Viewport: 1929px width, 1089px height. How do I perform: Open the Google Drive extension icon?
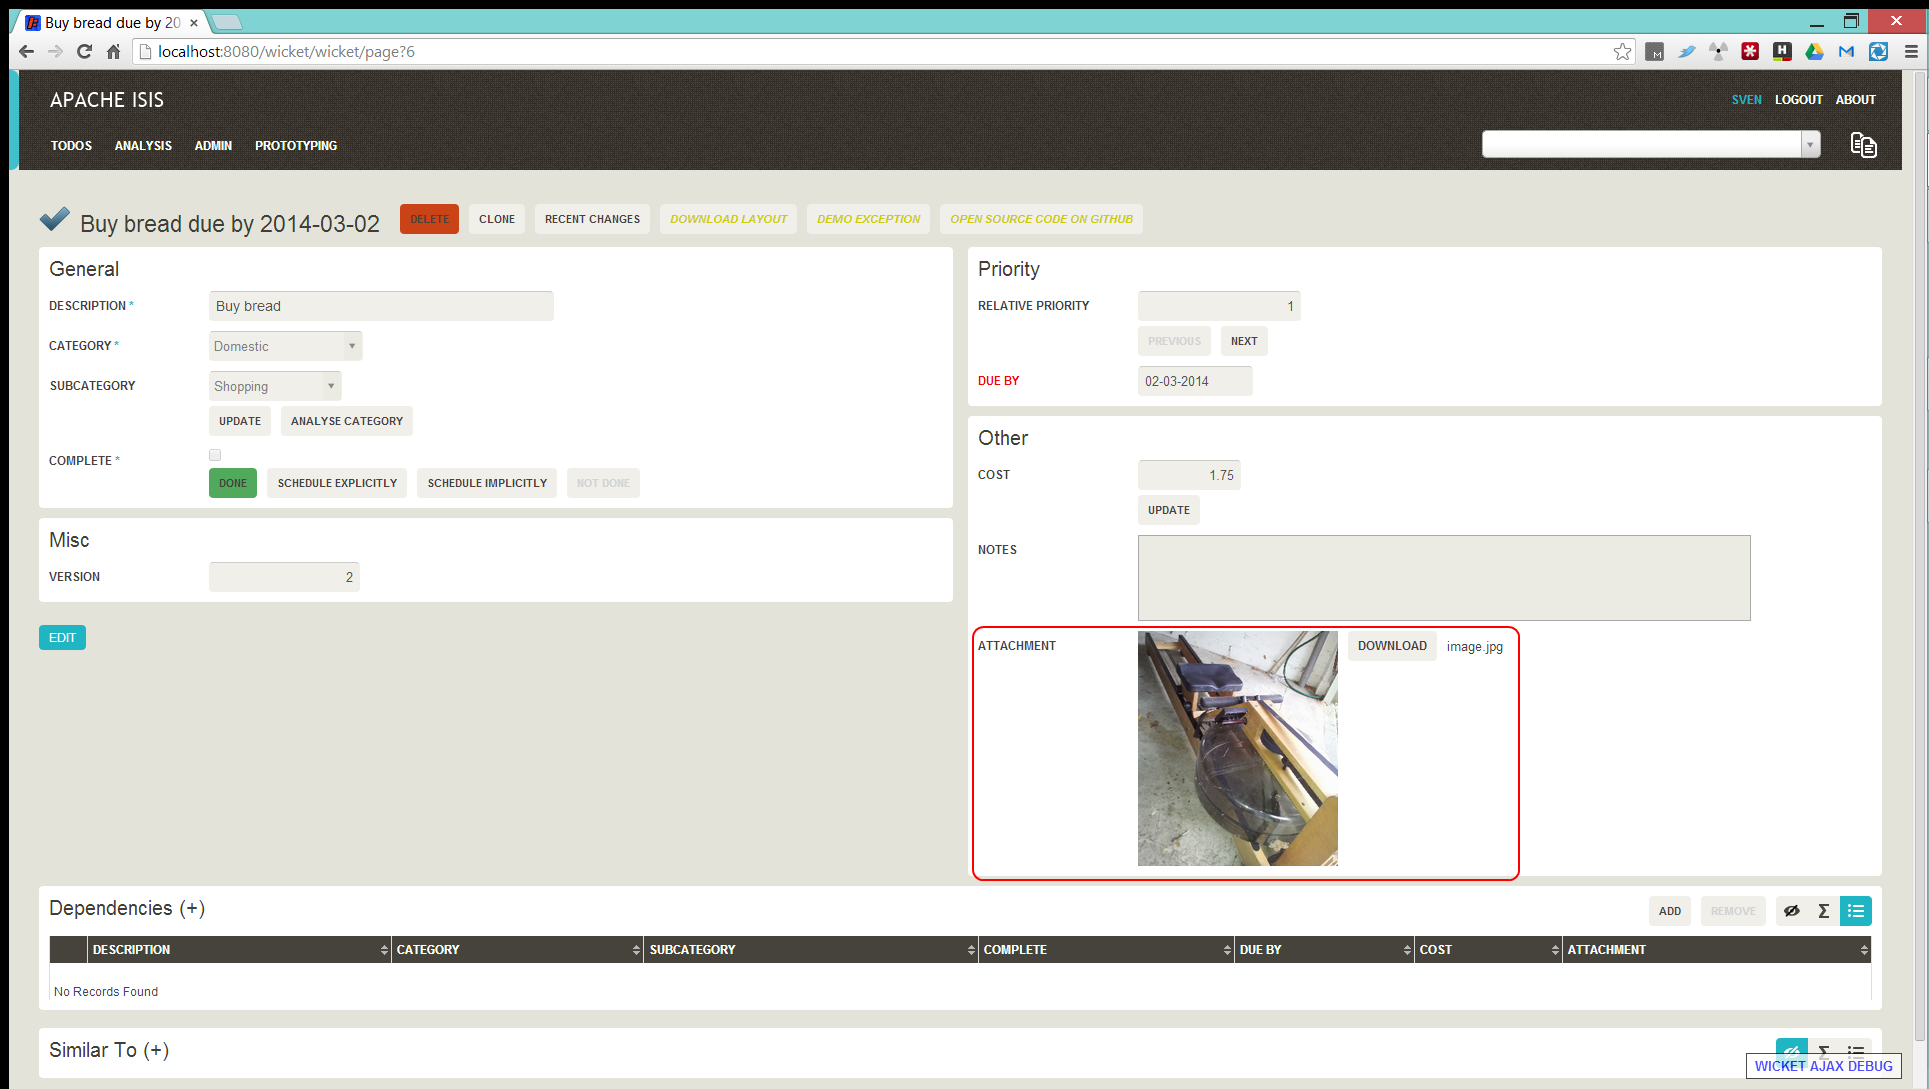click(x=1814, y=52)
